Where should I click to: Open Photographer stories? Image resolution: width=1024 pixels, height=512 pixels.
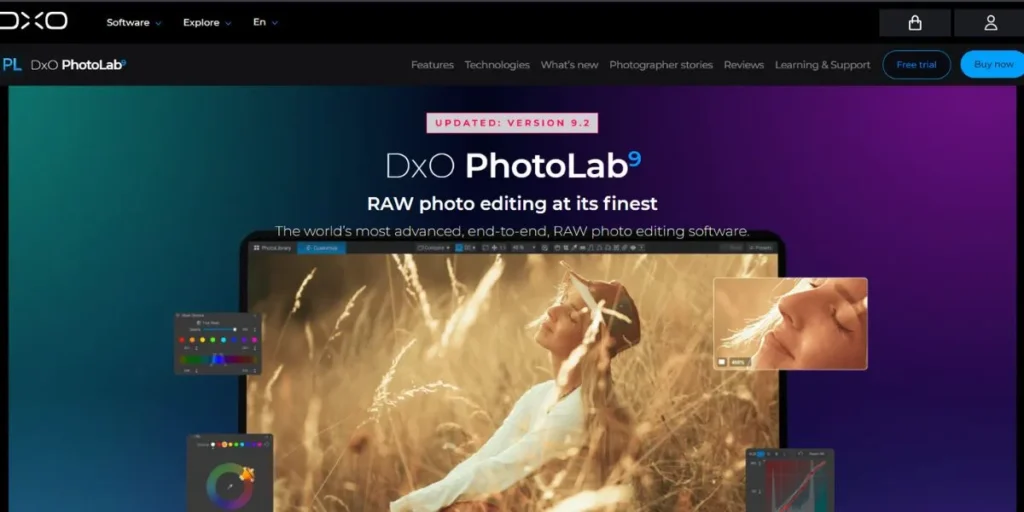pos(661,65)
